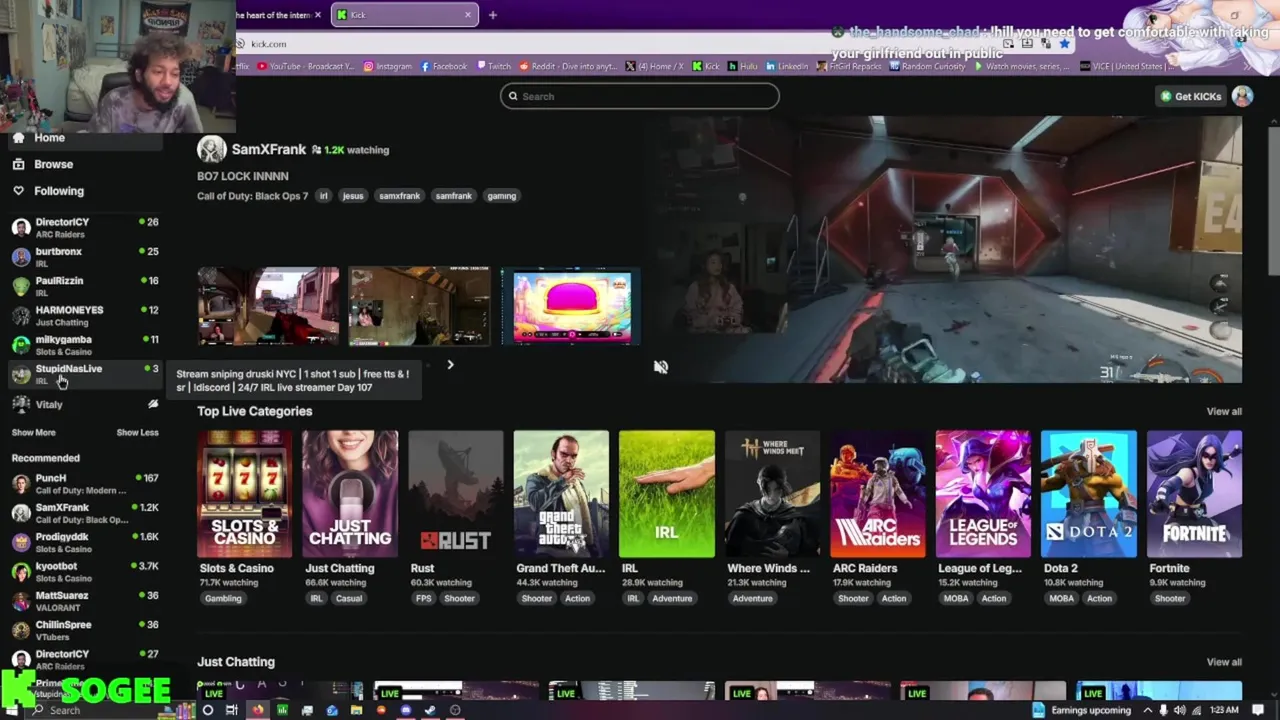Open the Twitch bookmark
Screen dimensions: 1280x720
point(494,66)
